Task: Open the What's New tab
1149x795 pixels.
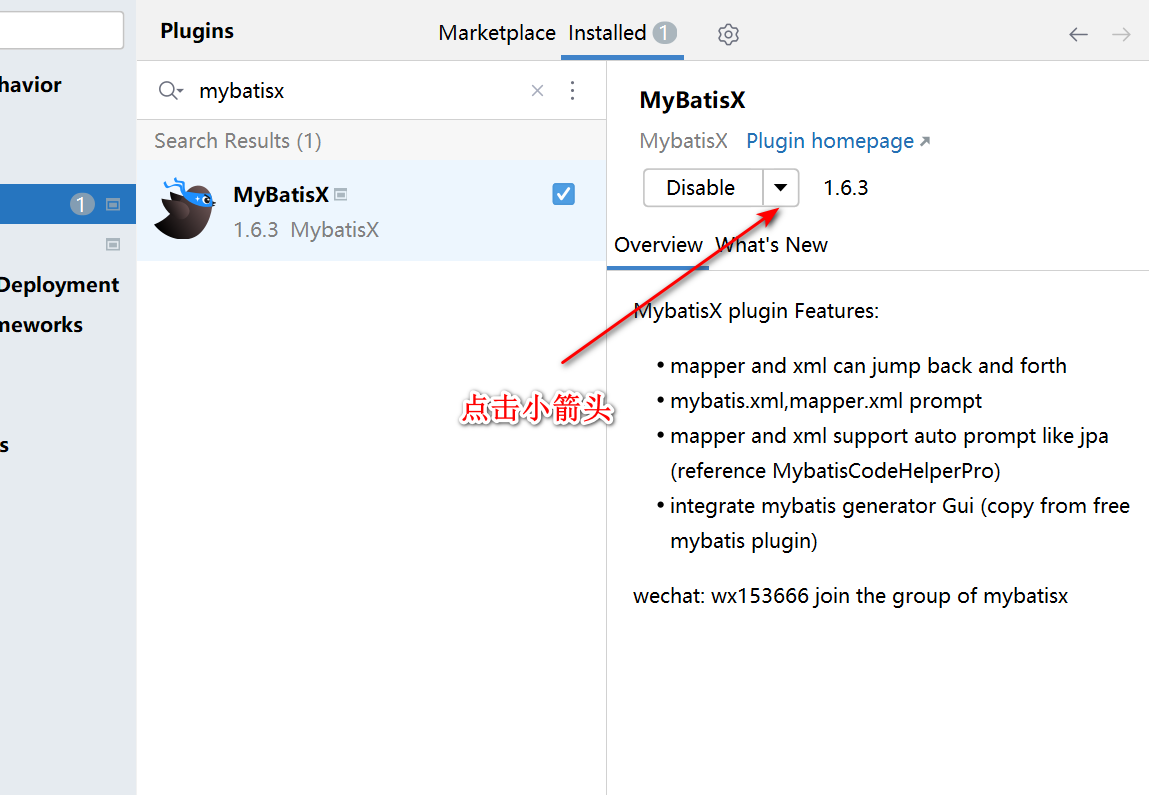Action: [x=772, y=245]
